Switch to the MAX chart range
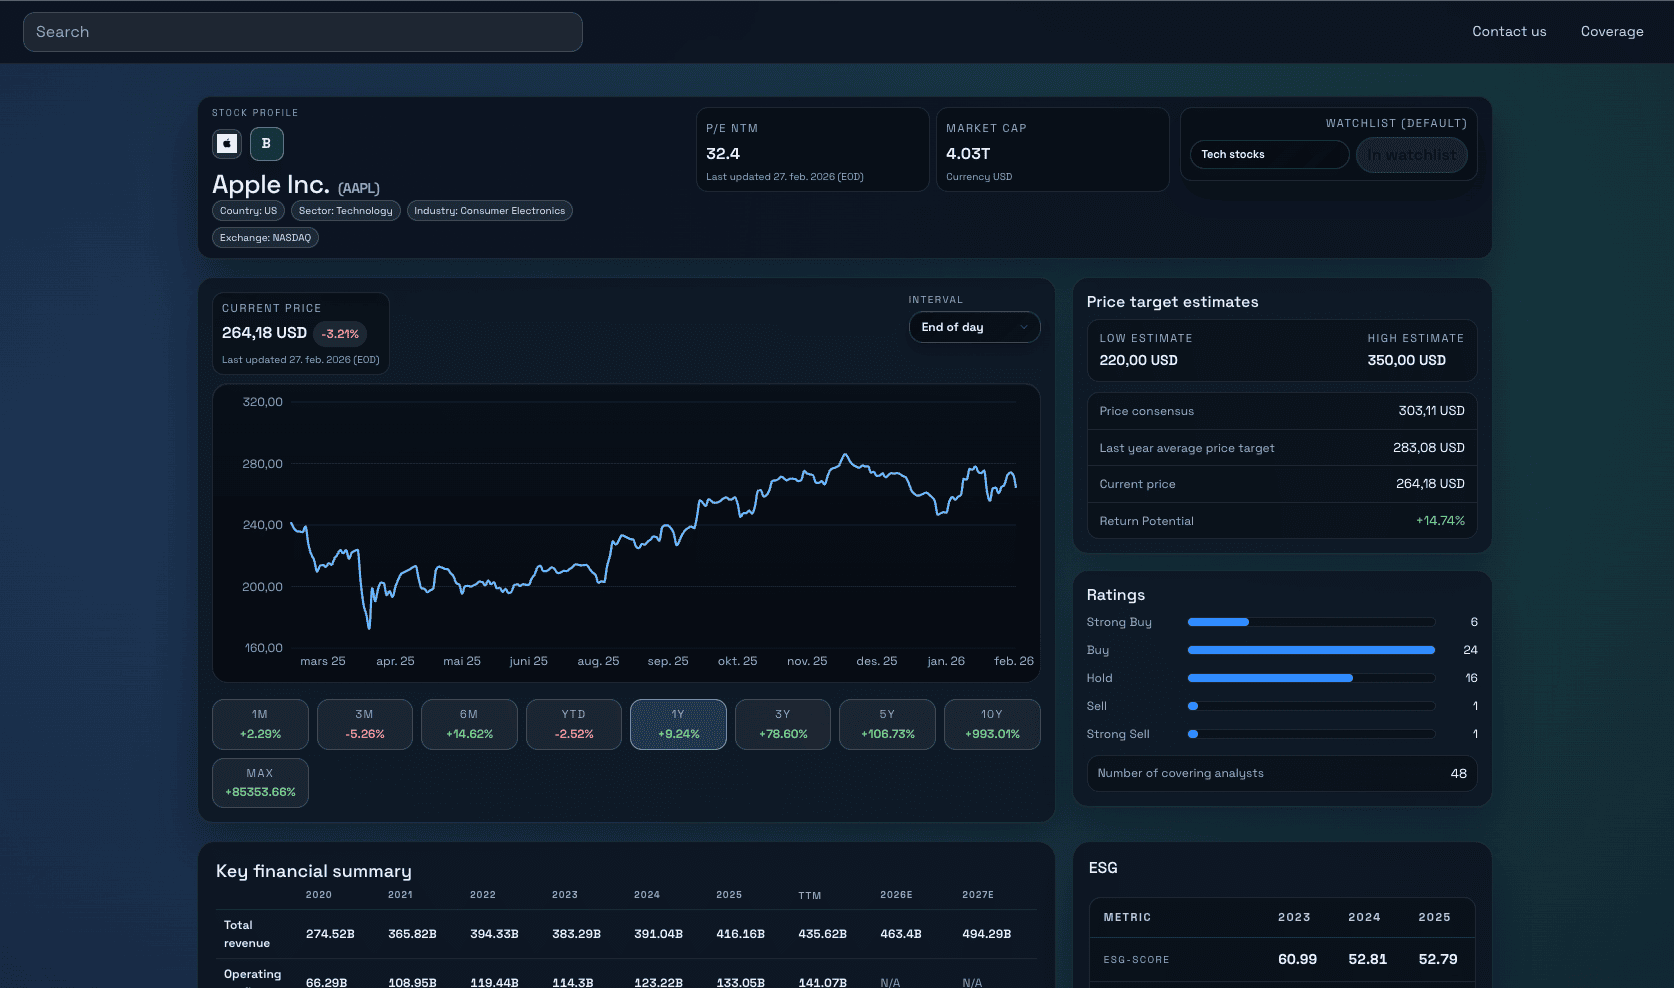This screenshot has height=988, width=1674. (x=260, y=782)
